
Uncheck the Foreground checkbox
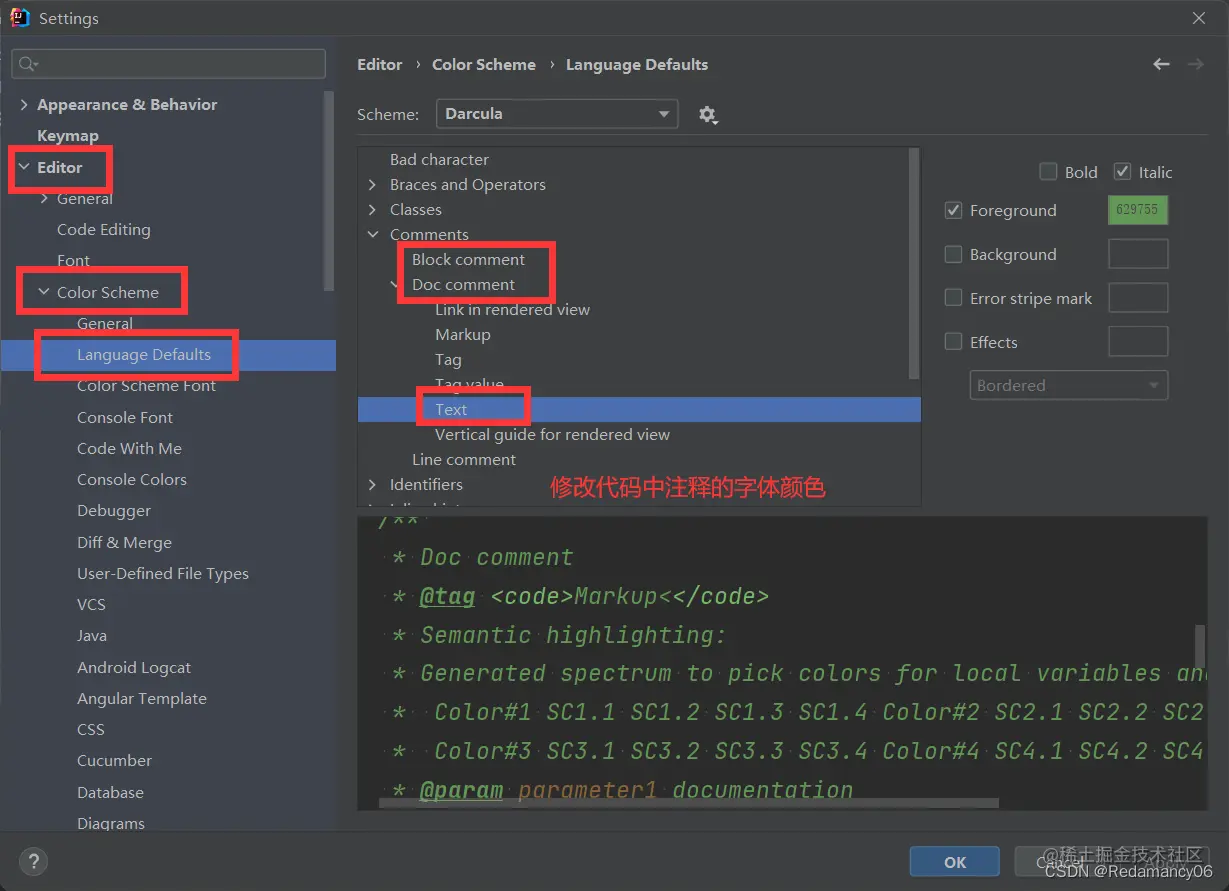point(953,210)
